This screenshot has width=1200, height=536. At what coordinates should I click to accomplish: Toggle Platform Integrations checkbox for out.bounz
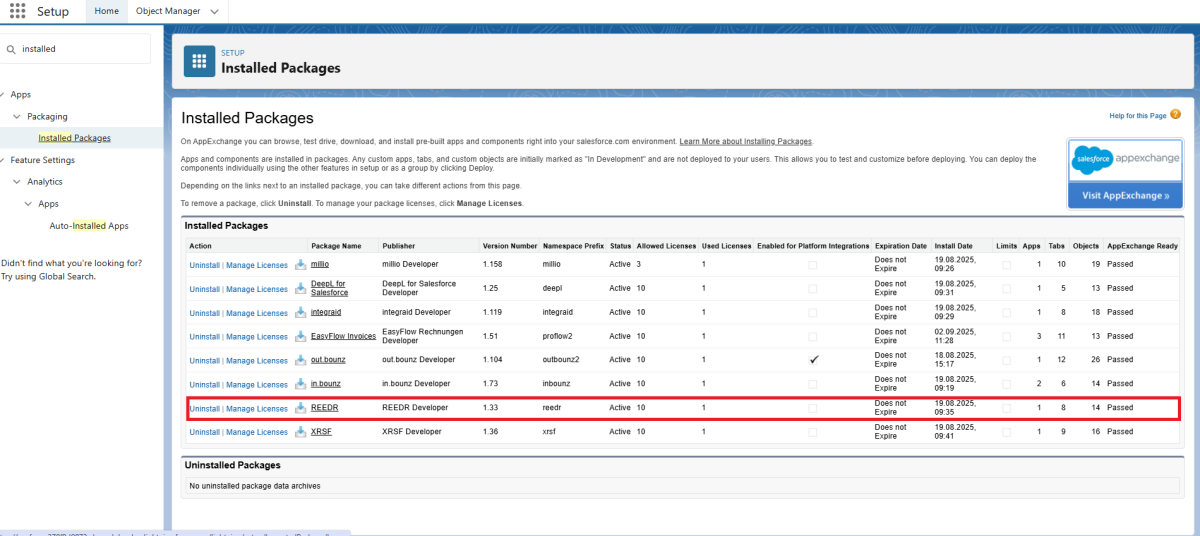point(813,360)
